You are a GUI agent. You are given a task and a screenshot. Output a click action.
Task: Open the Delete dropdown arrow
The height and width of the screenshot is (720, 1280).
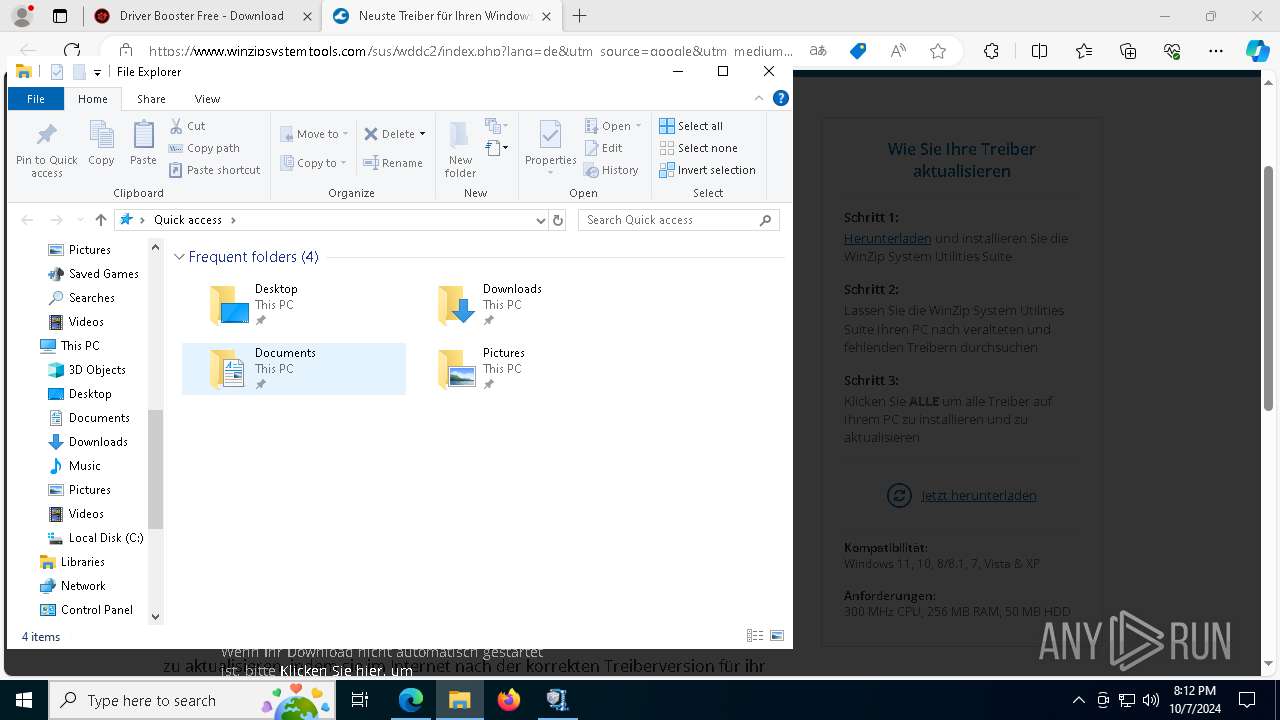pos(422,134)
